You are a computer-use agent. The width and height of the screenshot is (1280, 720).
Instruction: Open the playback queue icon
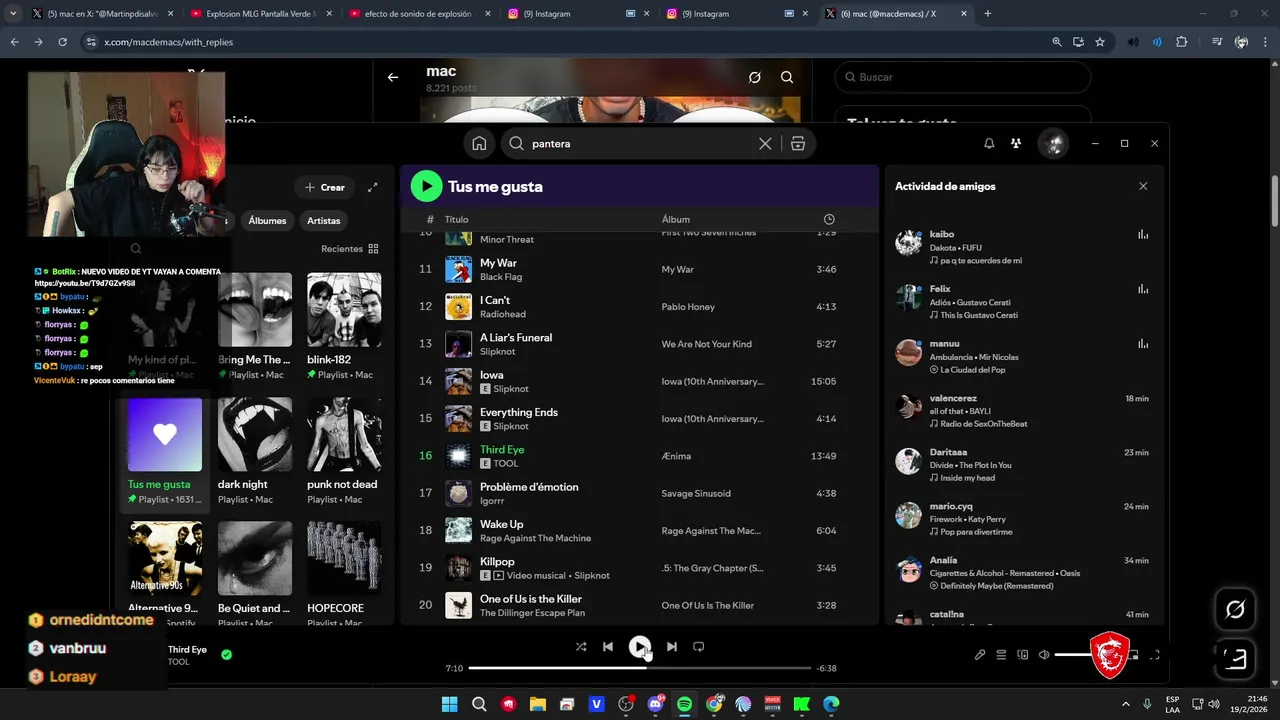click(1001, 655)
